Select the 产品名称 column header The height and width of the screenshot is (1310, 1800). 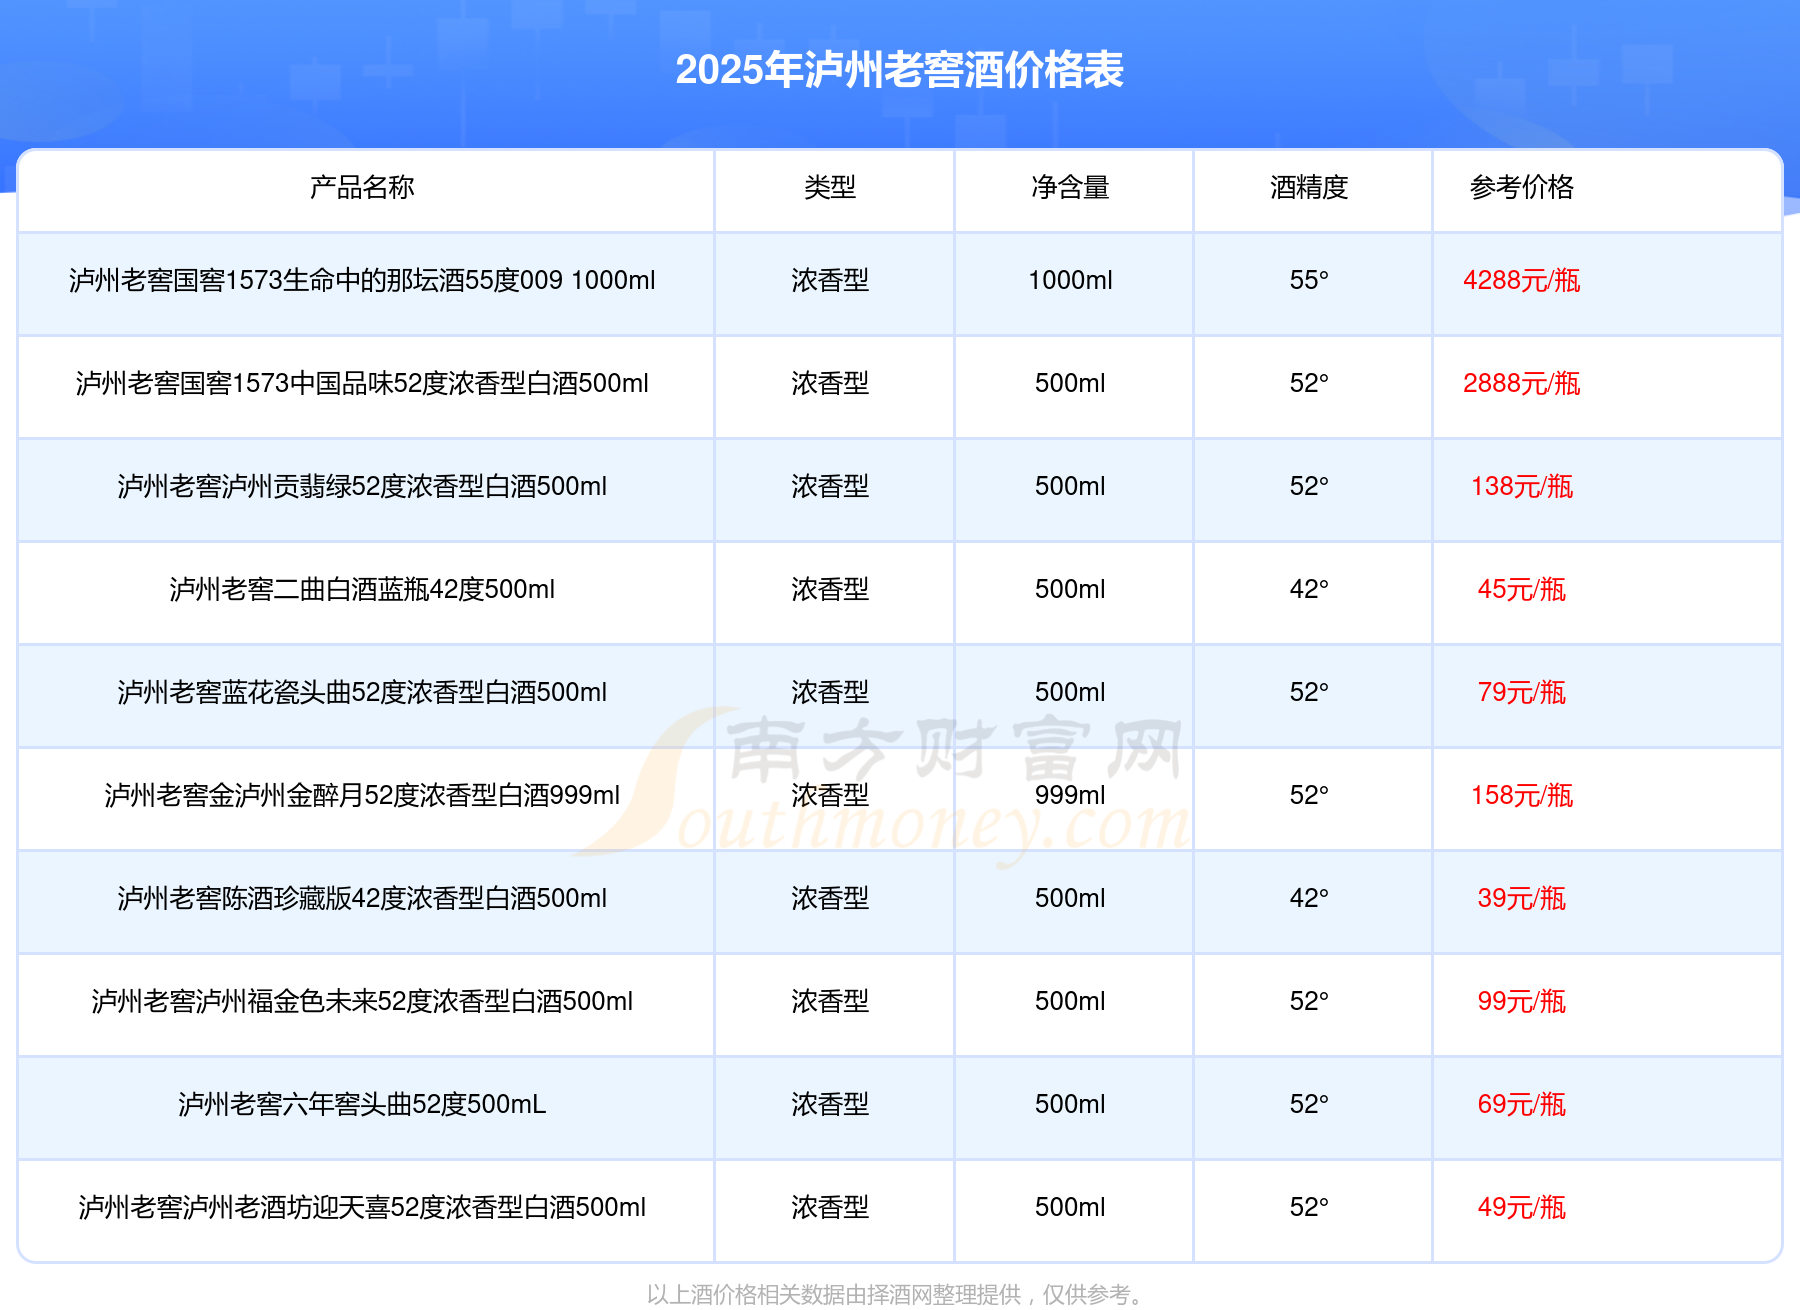[362, 187]
